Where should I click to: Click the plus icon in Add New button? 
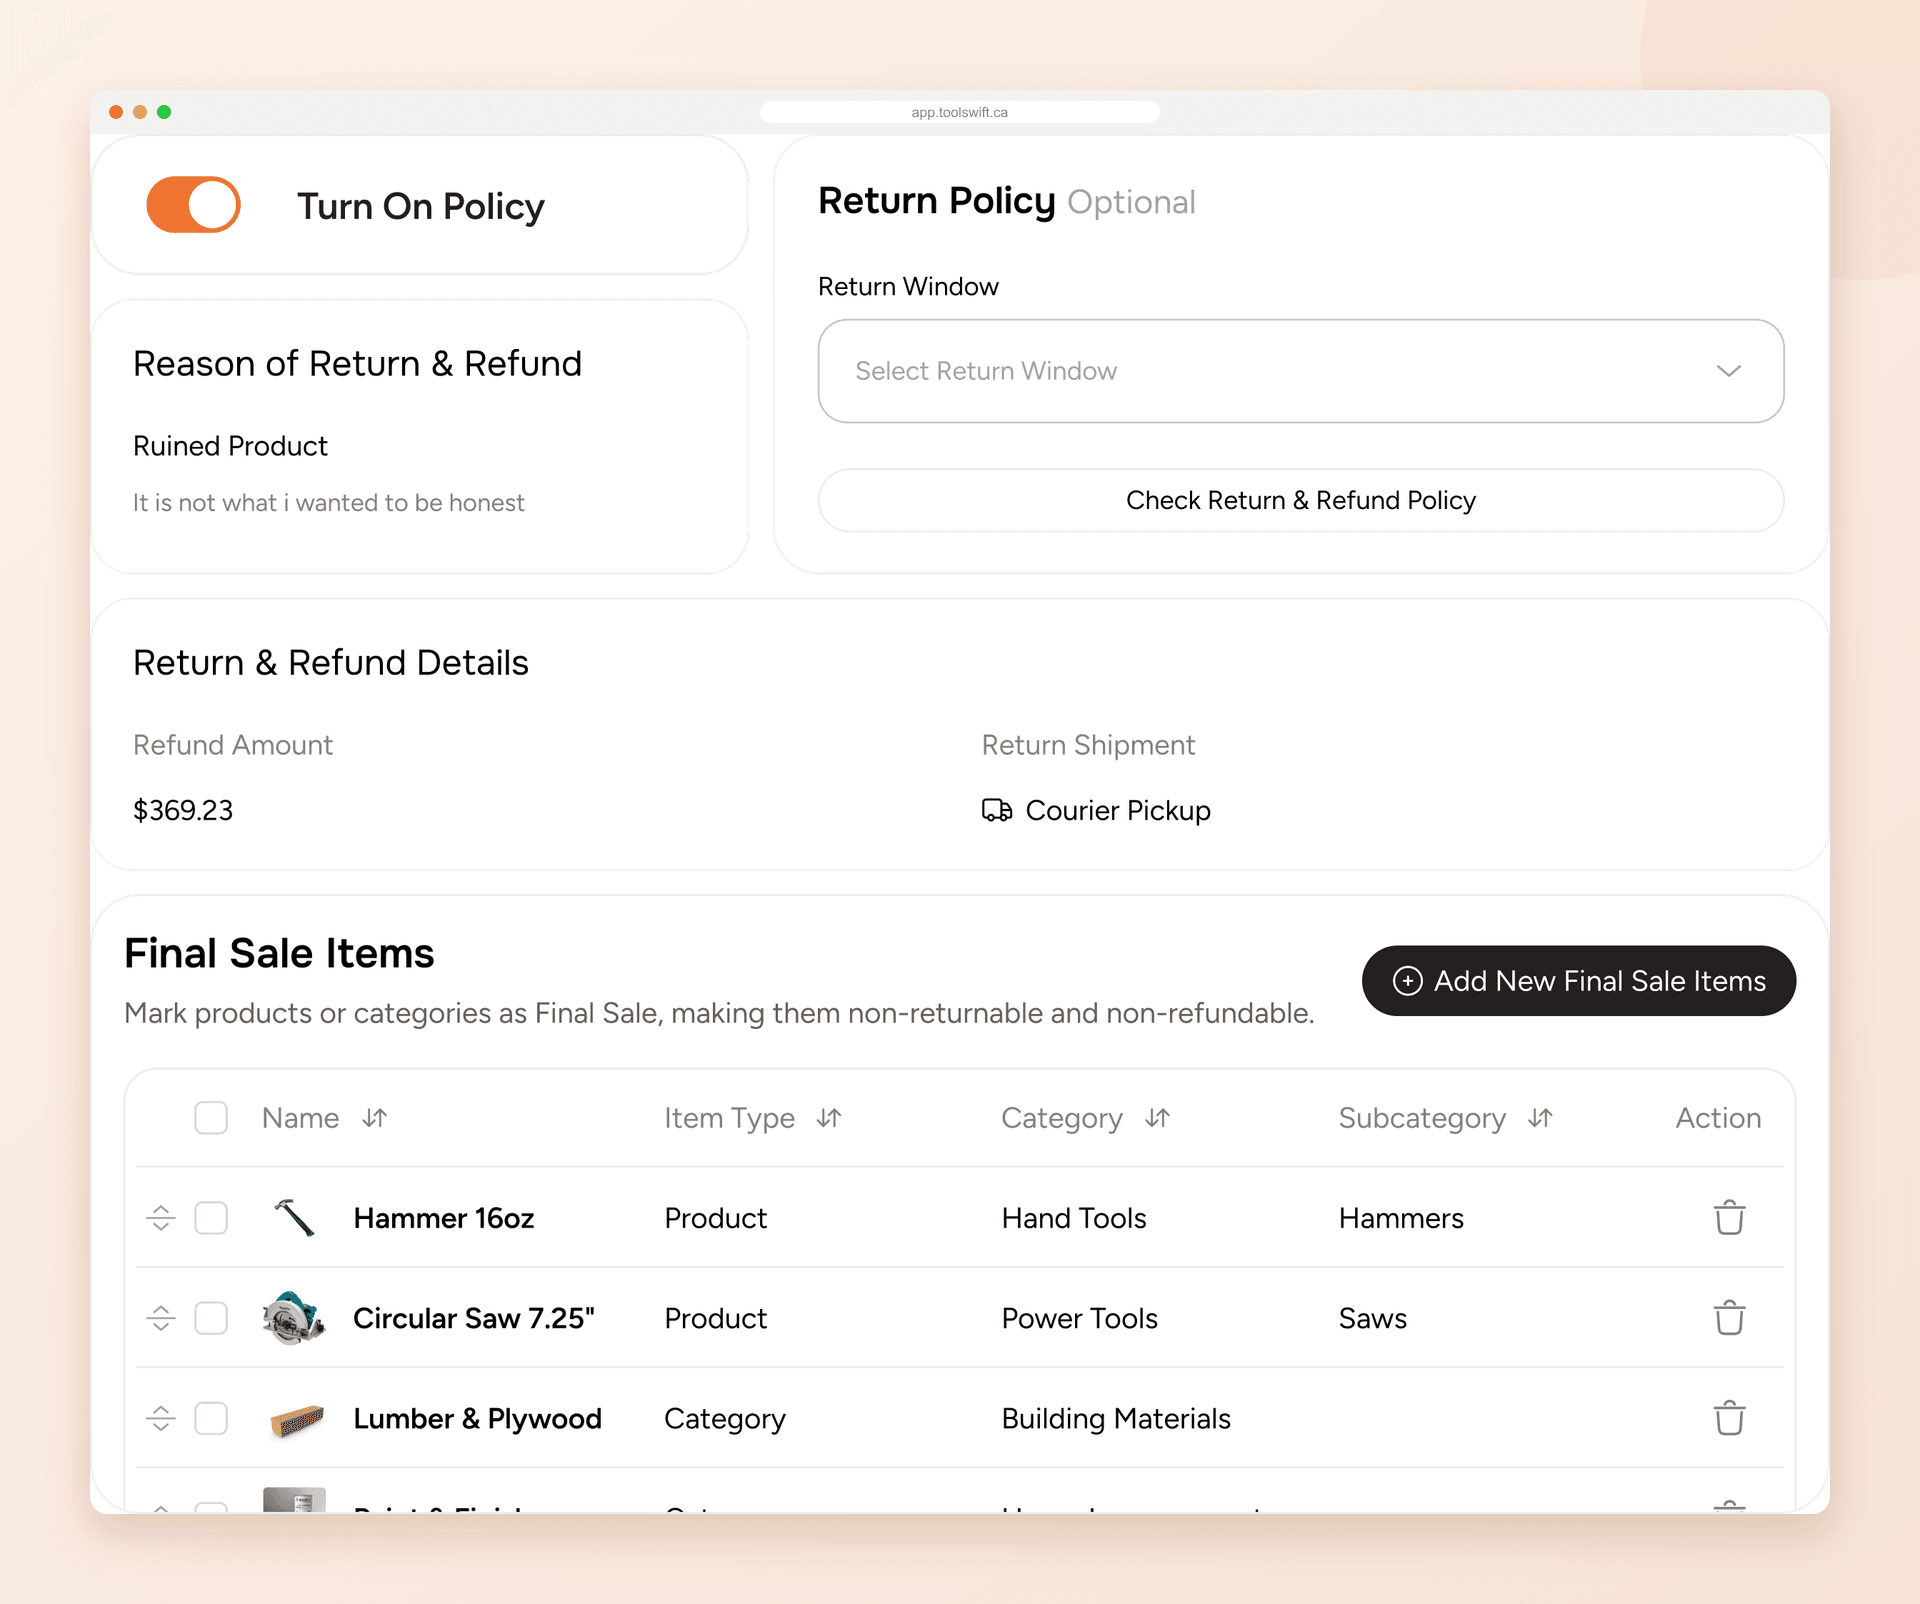1408,981
